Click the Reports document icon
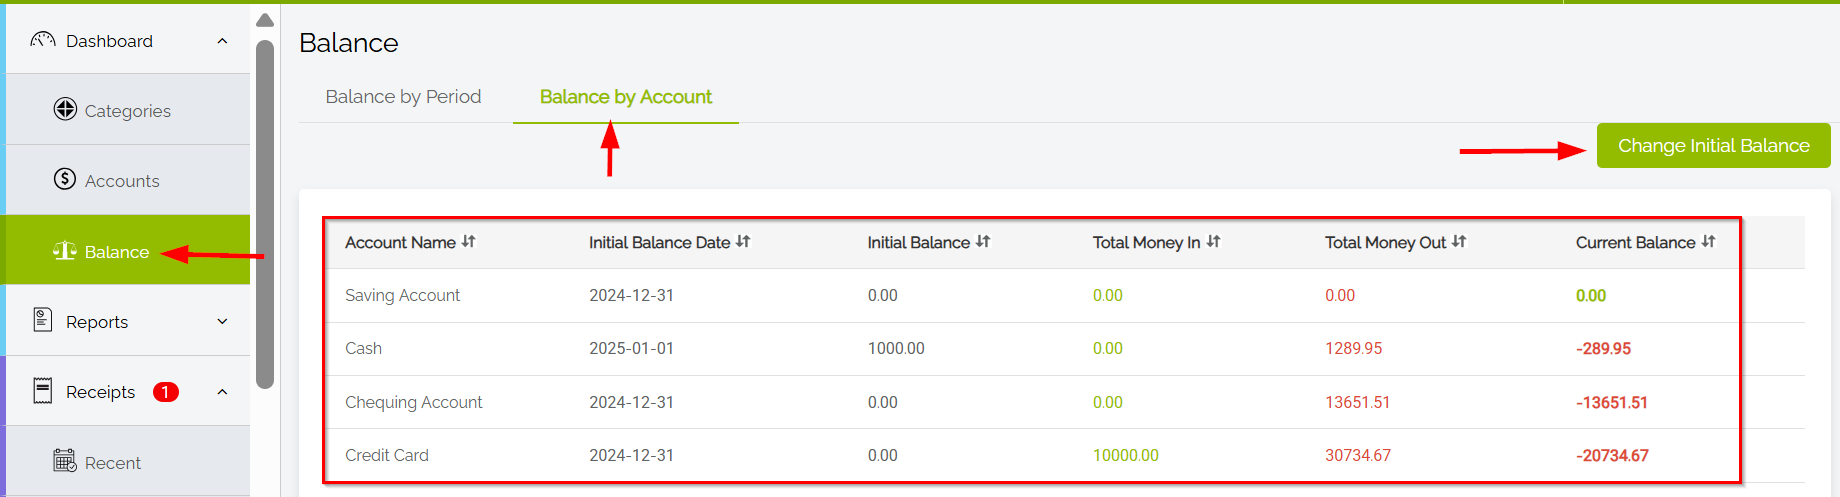Viewport: 1840px width, 497px height. pos(43,320)
